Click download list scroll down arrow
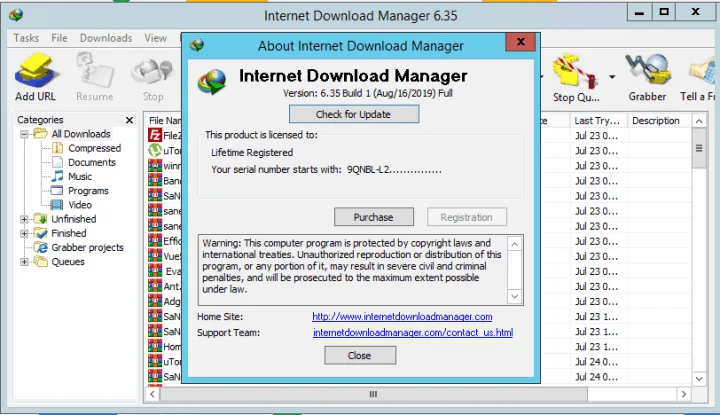The height and width of the screenshot is (415, 720). (x=699, y=379)
